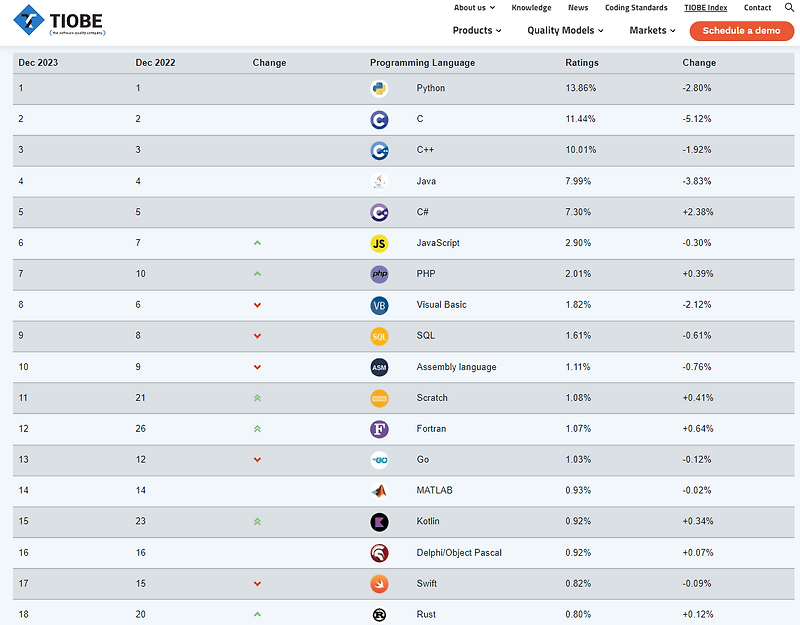Click the PHP logo icon
800x625 pixels.
pyautogui.click(x=379, y=274)
